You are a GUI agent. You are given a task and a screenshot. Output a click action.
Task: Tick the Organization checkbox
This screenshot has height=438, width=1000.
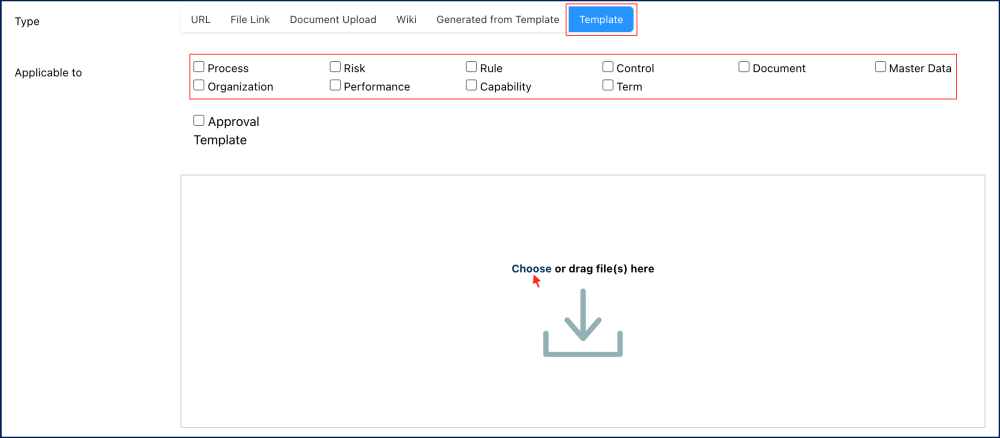pos(199,86)
